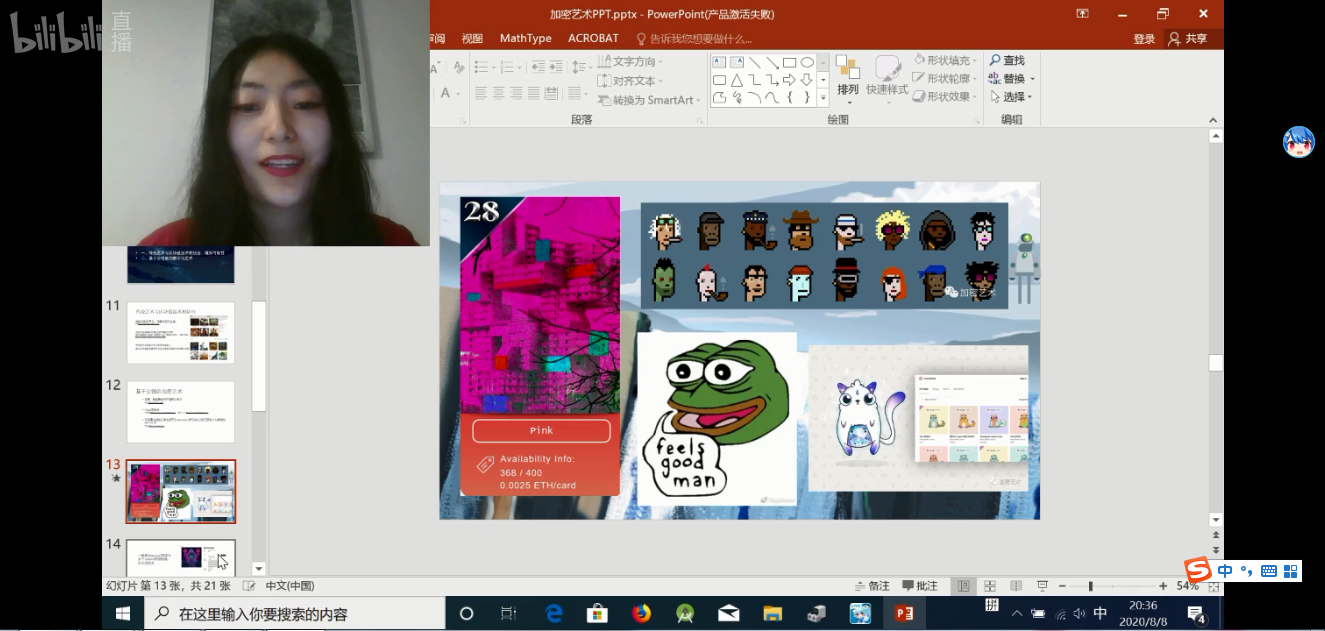
Task: Click zoom in plus button
Action: 1163,586
